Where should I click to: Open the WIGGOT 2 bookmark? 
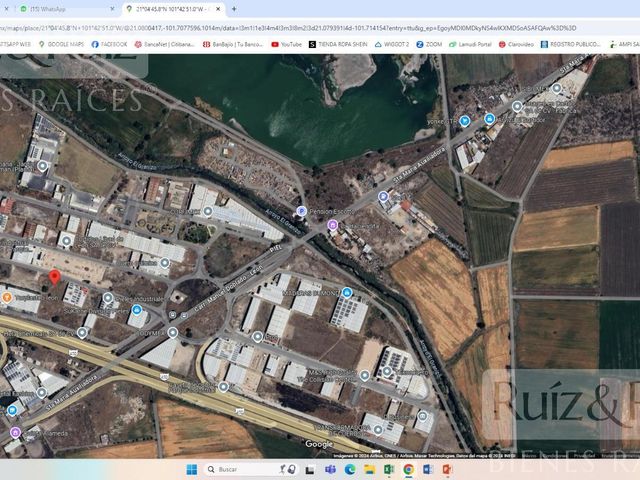391,44
